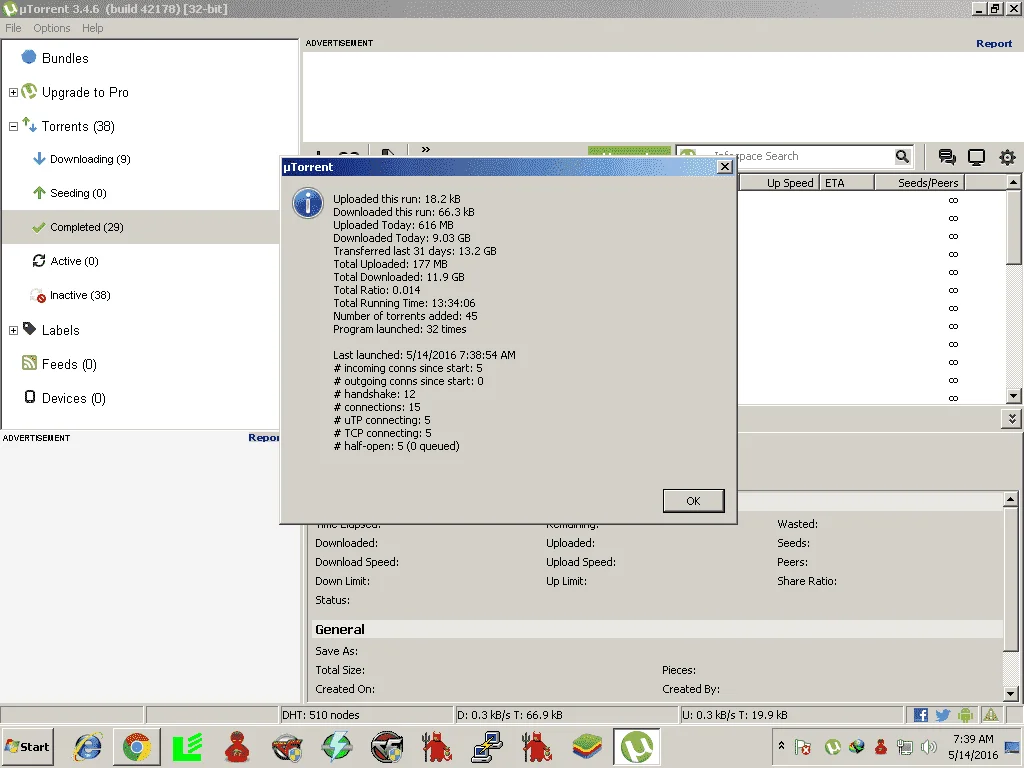
Task: Click the Feeds RSS icon
Action: [29, 362]
